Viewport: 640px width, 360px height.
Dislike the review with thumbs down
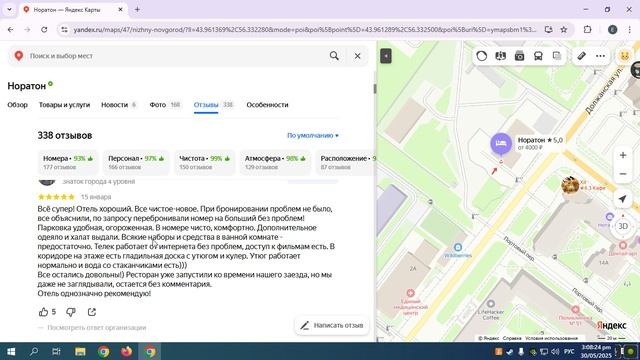click(71, 312)
